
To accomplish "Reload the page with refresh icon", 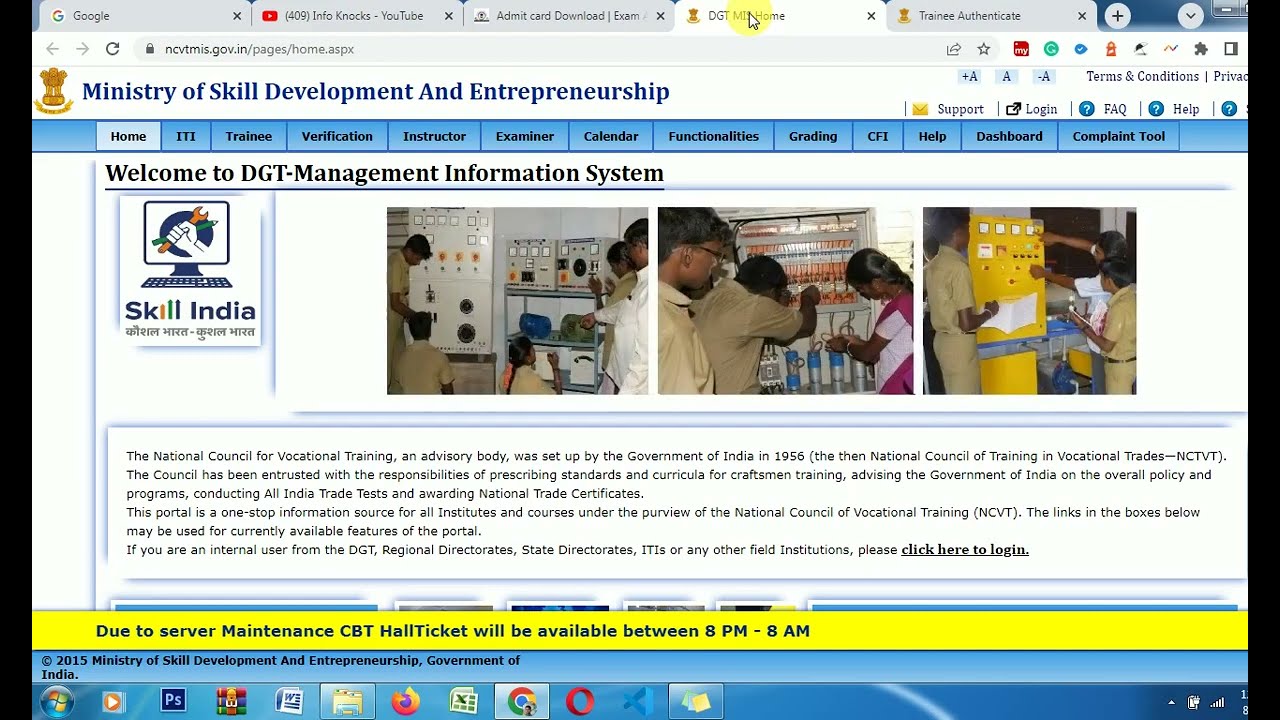I will click(113, 49).
